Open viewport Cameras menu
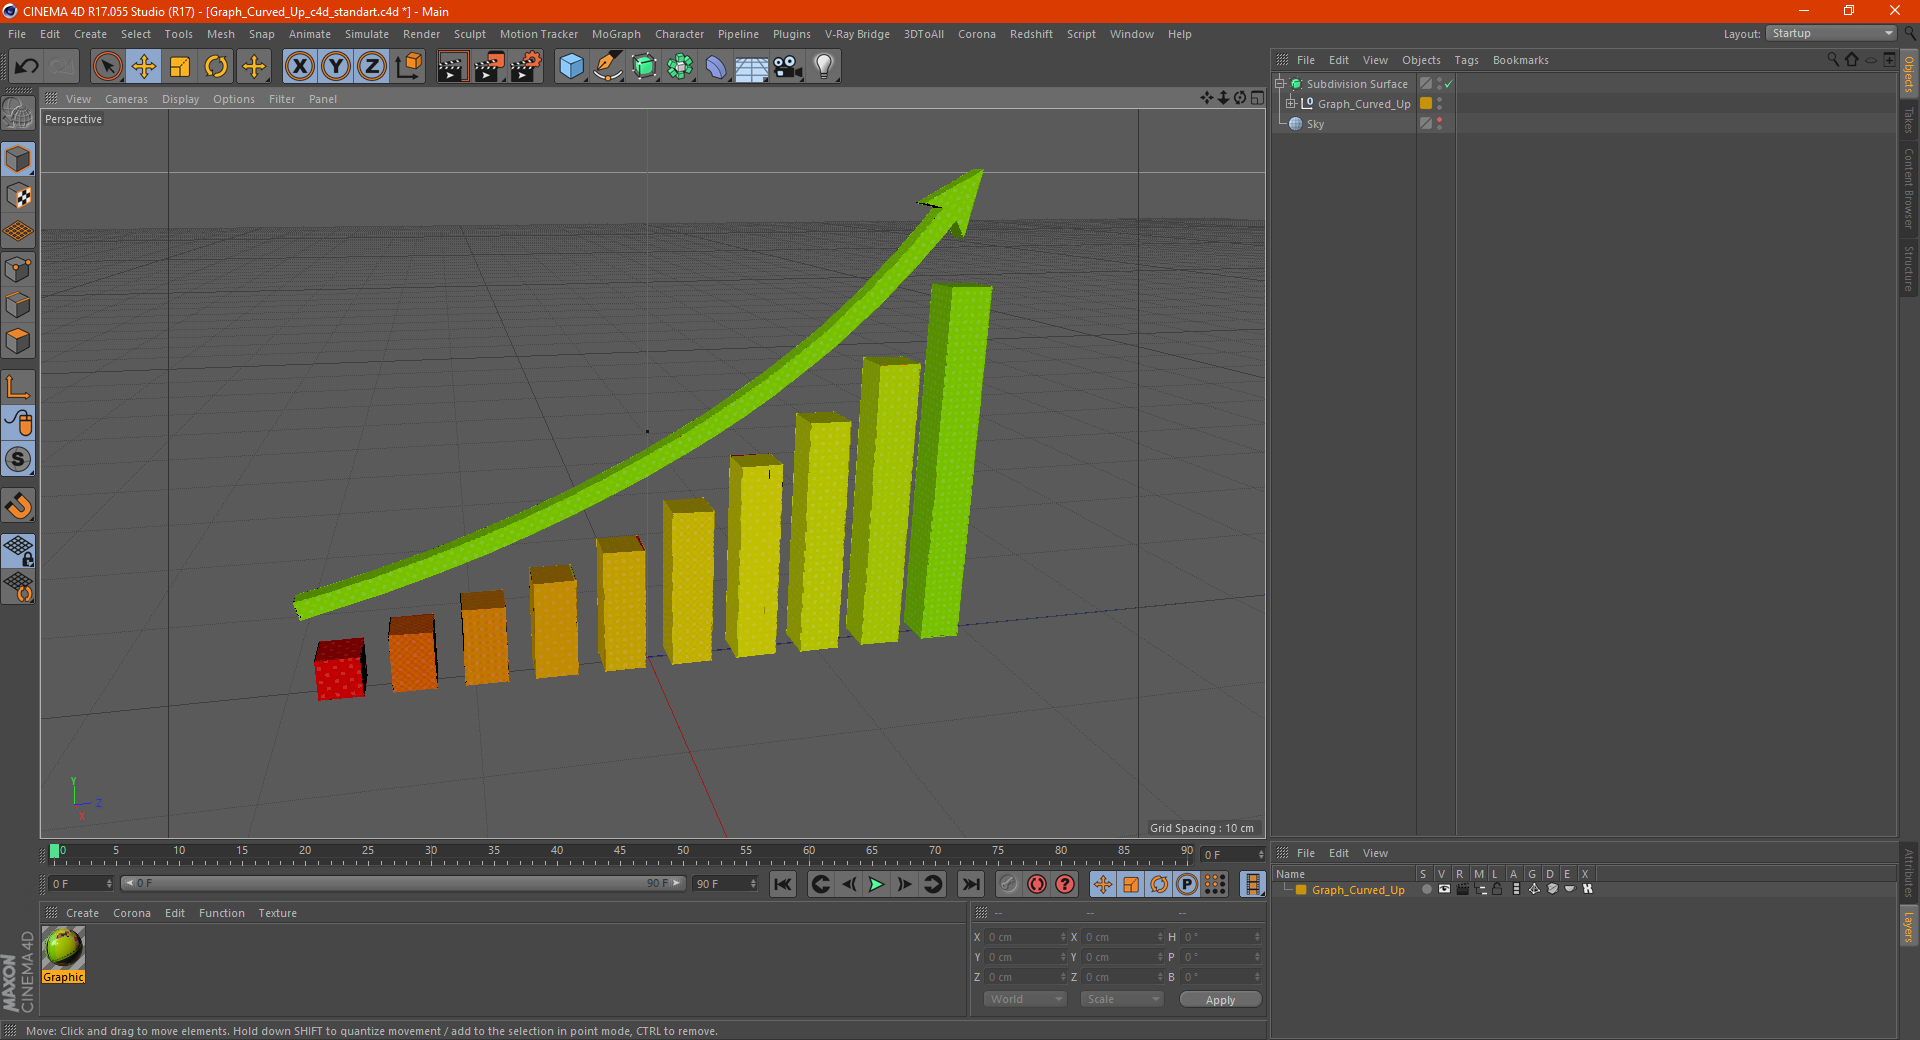This screenshot has width=1920, height=1040. click(x=126, y=99)
